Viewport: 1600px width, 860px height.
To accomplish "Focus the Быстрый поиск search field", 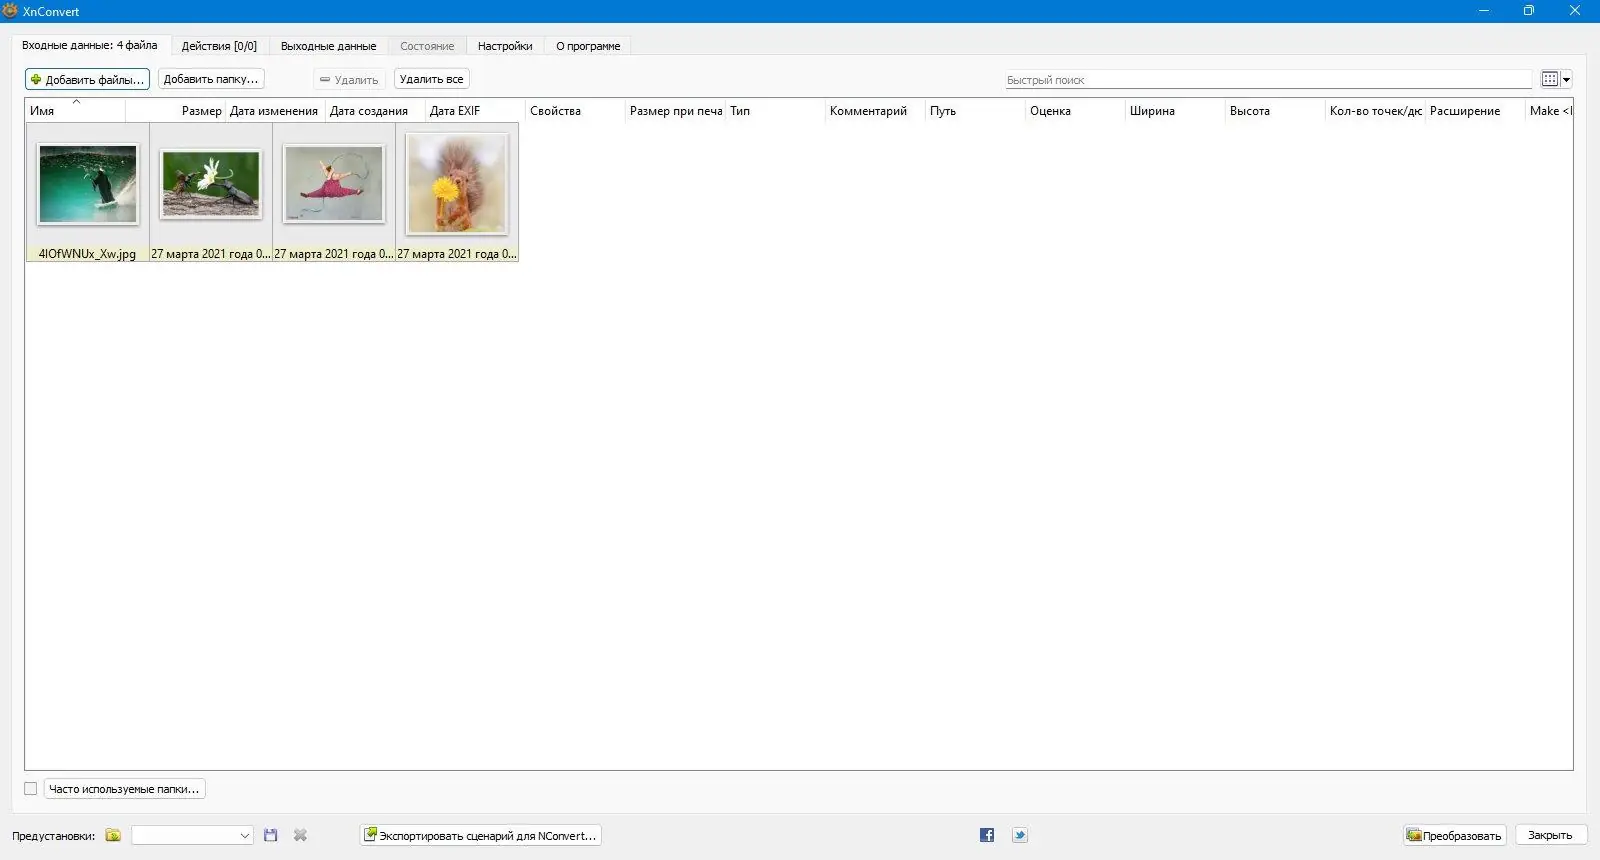I will [1268, 79].
